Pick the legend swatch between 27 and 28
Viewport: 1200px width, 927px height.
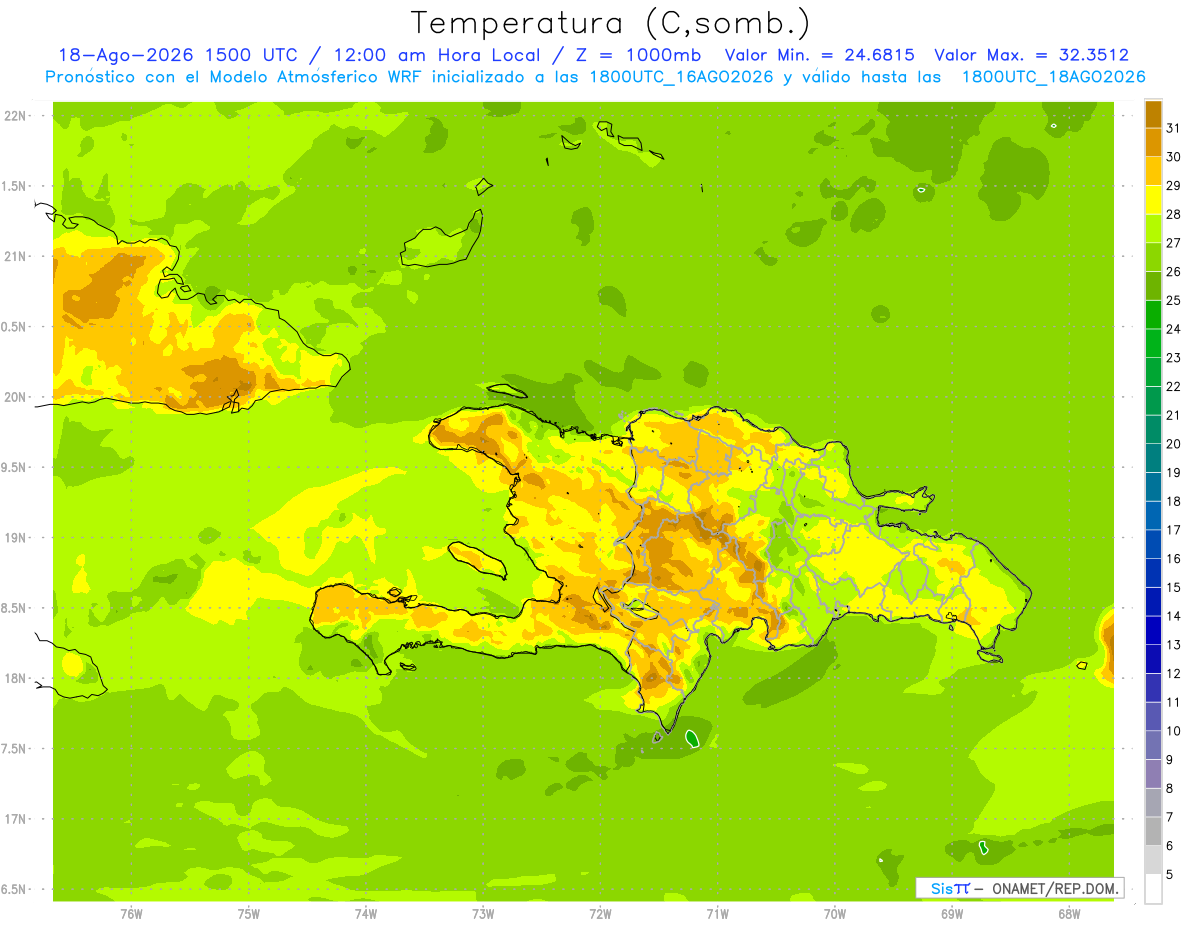tap(1153, 228)
